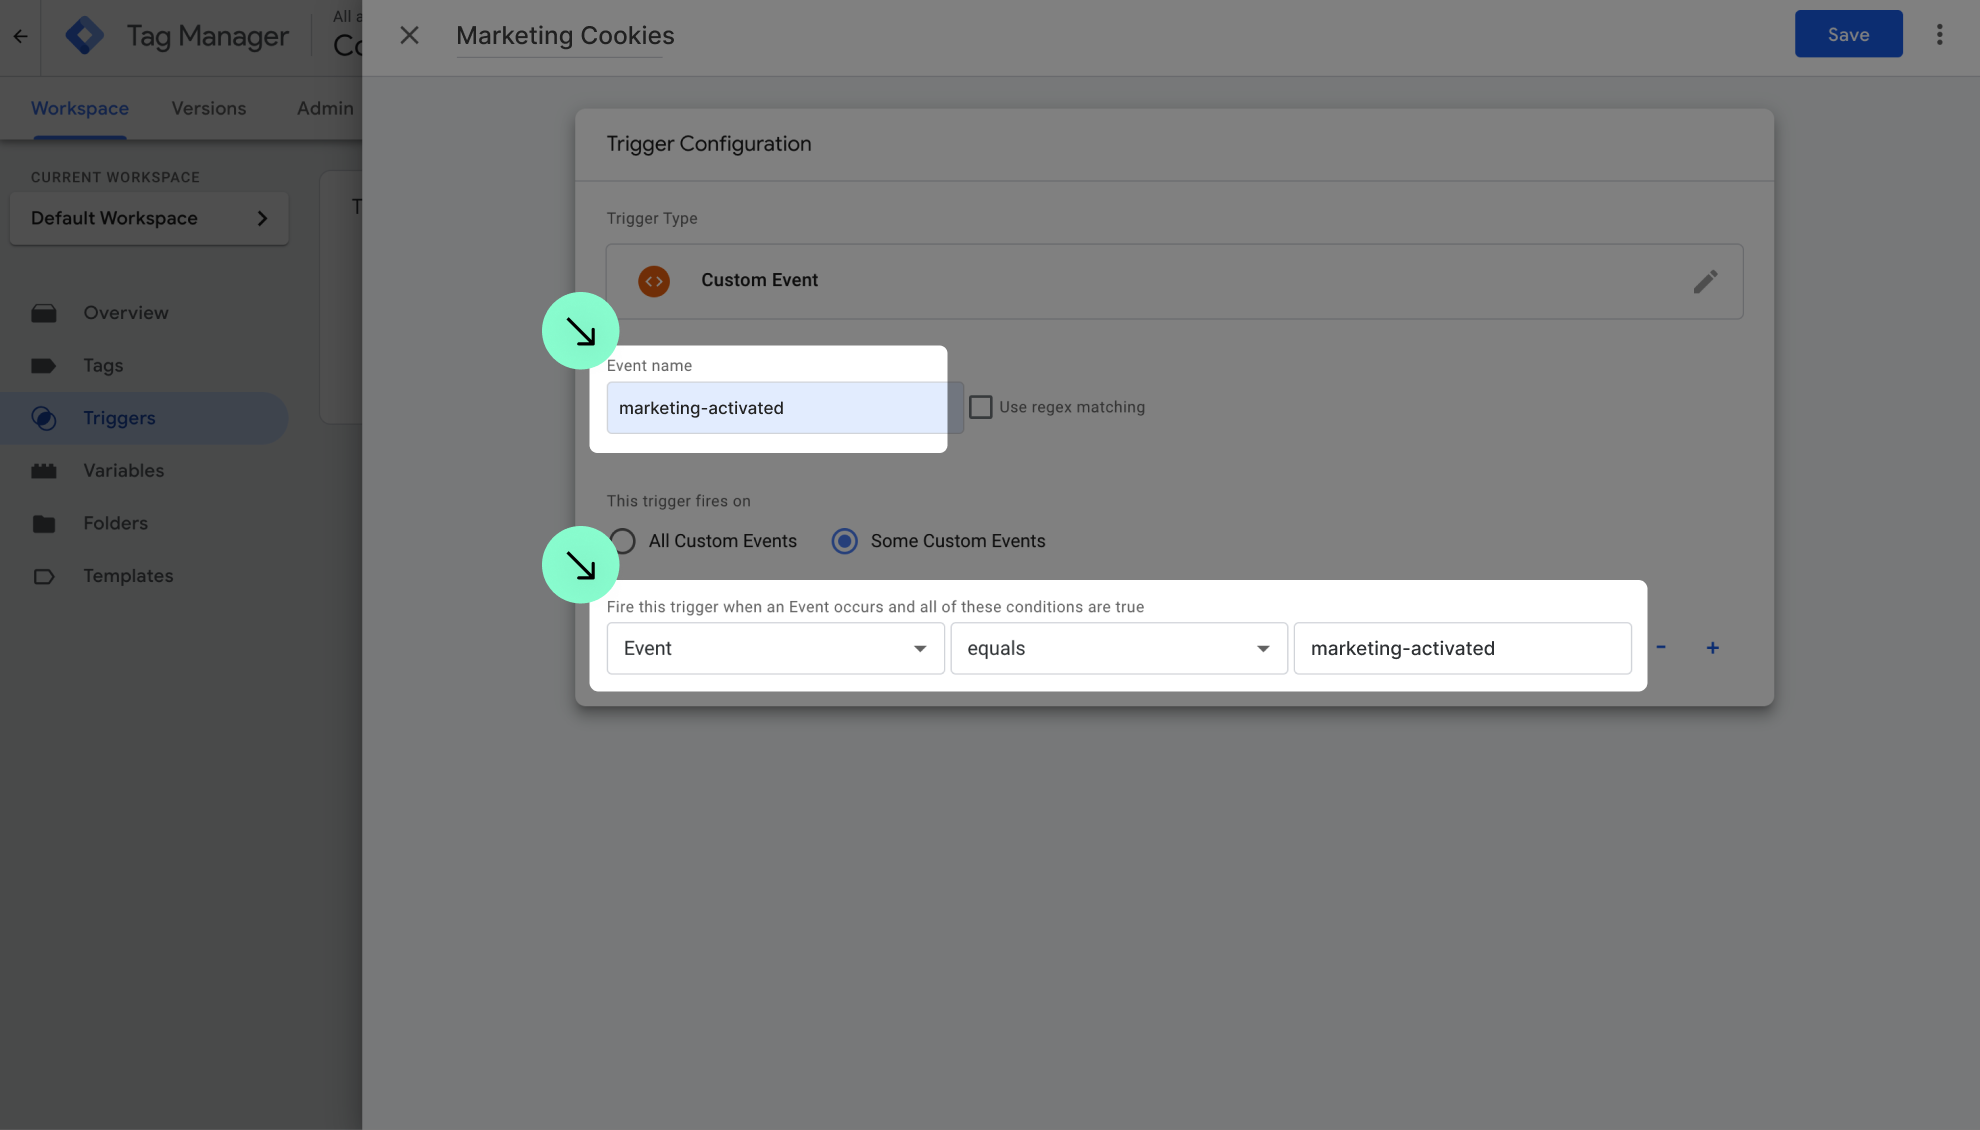Enable Use regex matching checkbox
The height and width of the screenshot is (1130, 1980).
point(981,407)
